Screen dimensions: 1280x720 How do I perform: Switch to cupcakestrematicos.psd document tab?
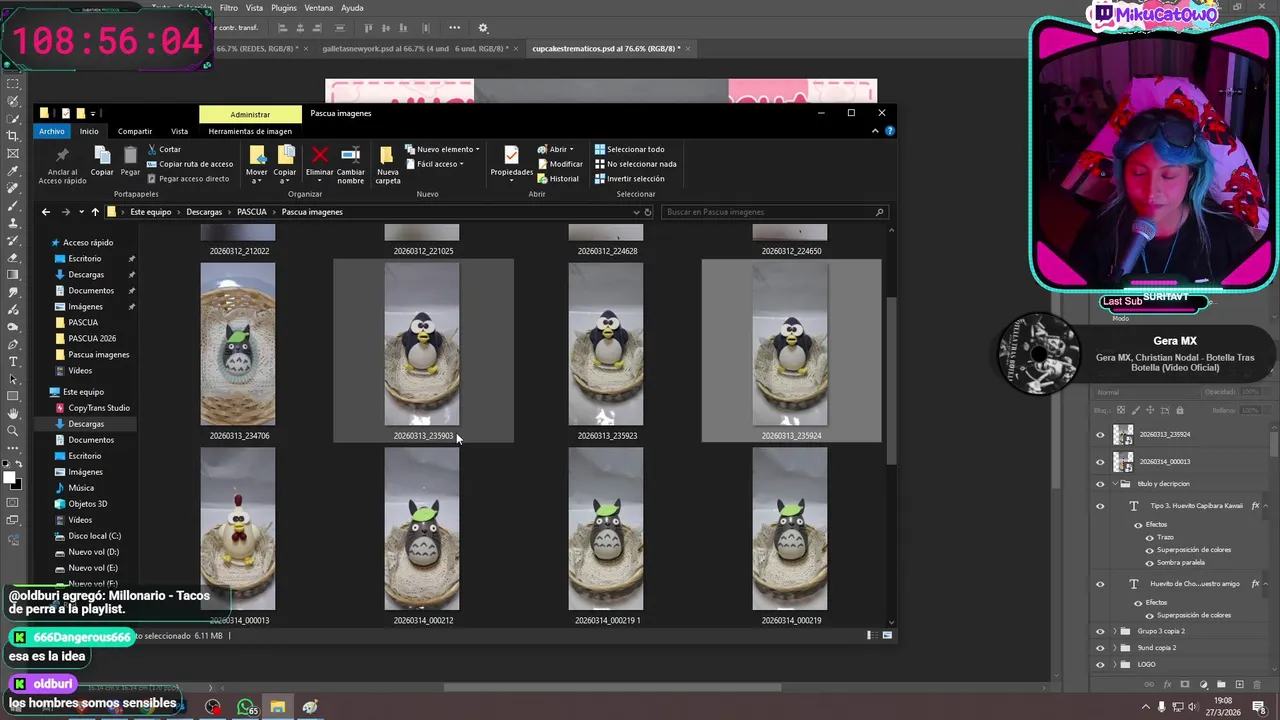606,48
